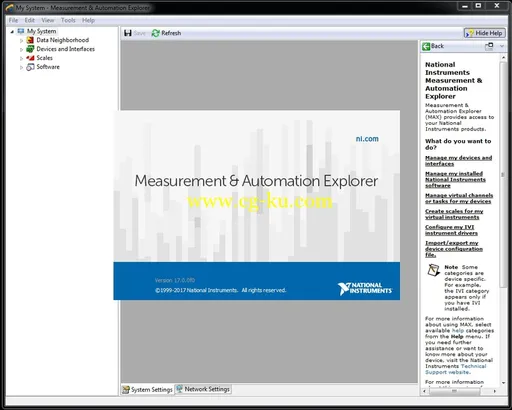Click the Hide Help button
Viewport: 512px width, 410px height.
click(x=485, y=33)
